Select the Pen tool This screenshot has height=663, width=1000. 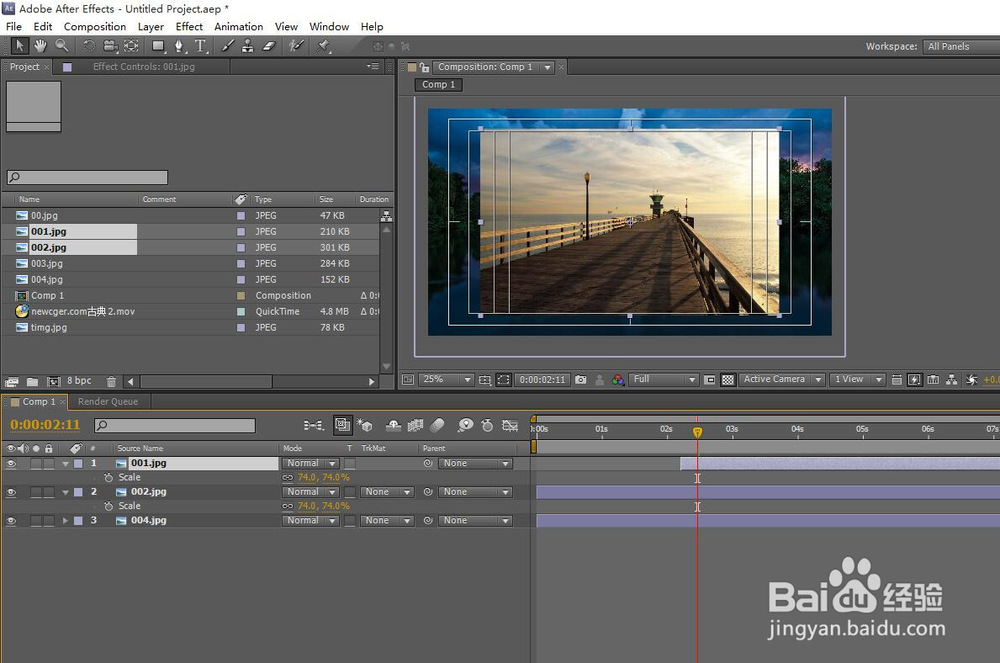pyautogui.click(x=179, y=46)
